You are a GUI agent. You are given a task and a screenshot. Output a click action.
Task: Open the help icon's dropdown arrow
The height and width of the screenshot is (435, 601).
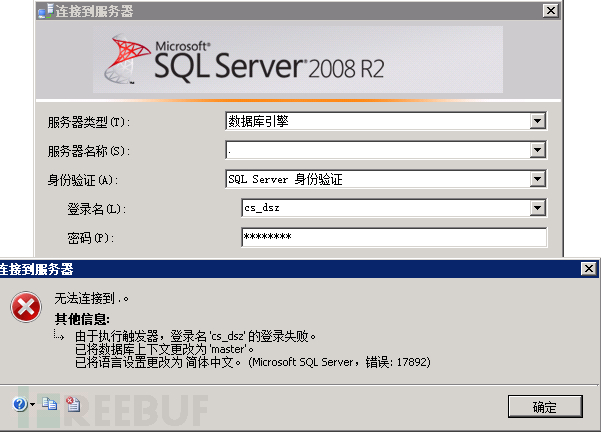33,404
